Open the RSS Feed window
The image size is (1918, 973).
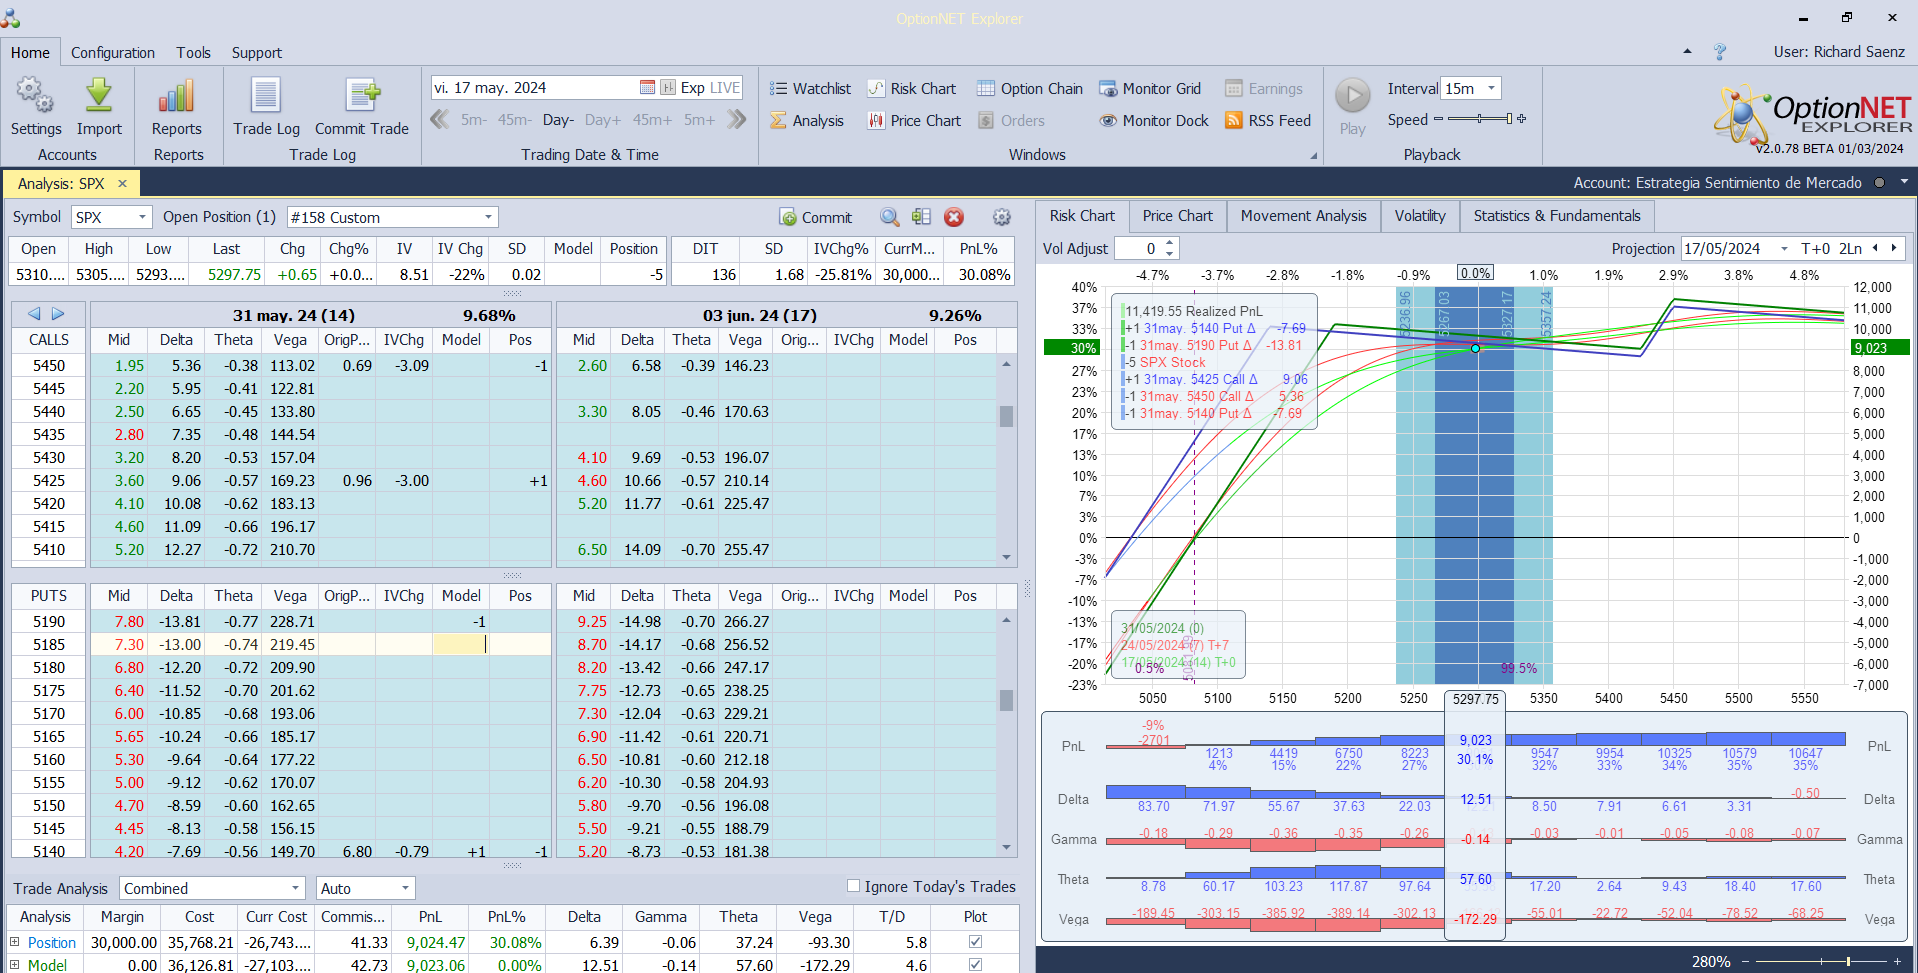pyautogui.click(x=1267, y=121)
